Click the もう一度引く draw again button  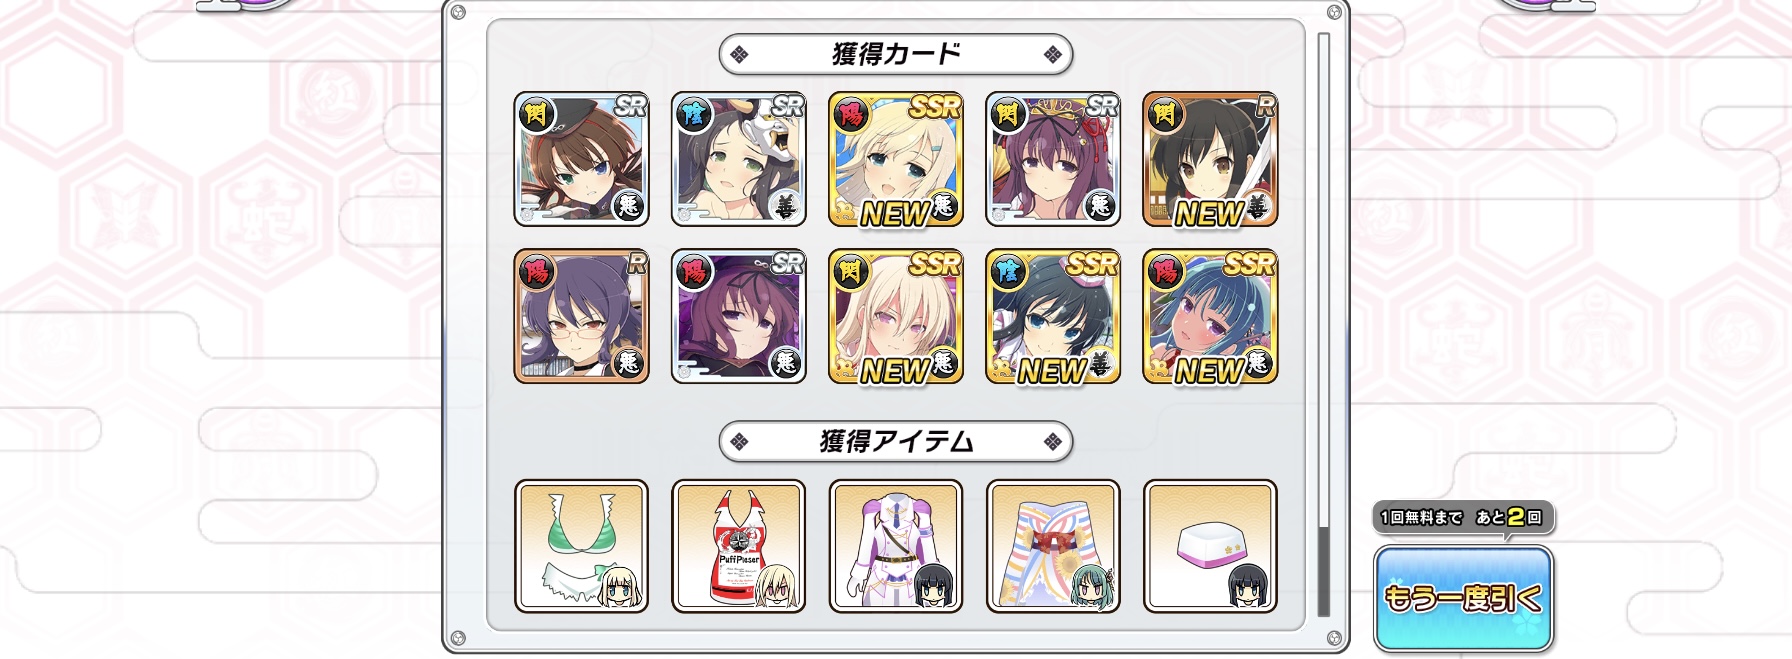(x=1463, y=598)
